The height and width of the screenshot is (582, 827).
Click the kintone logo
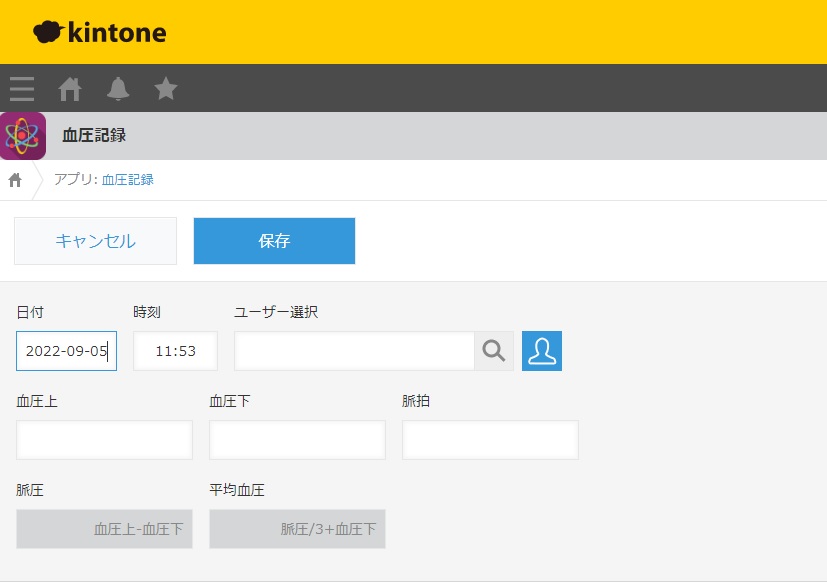100,33
